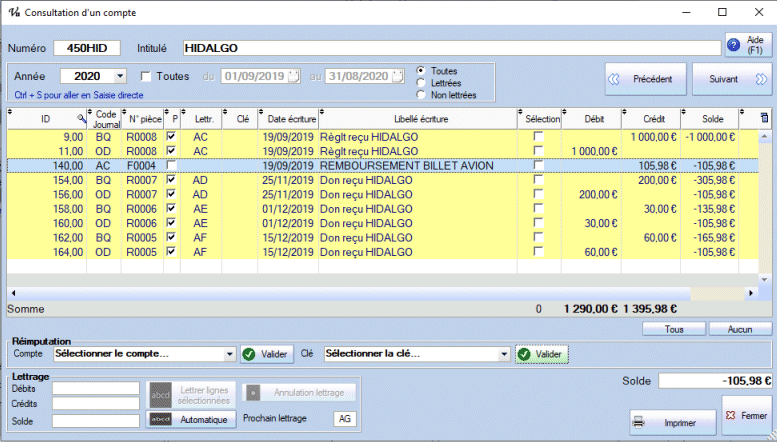777x442 pixels.
Task: Tick Sélection checkbox for REMBOURSEMENT BILLET AVION row
Action: click(x=539, y=165)
